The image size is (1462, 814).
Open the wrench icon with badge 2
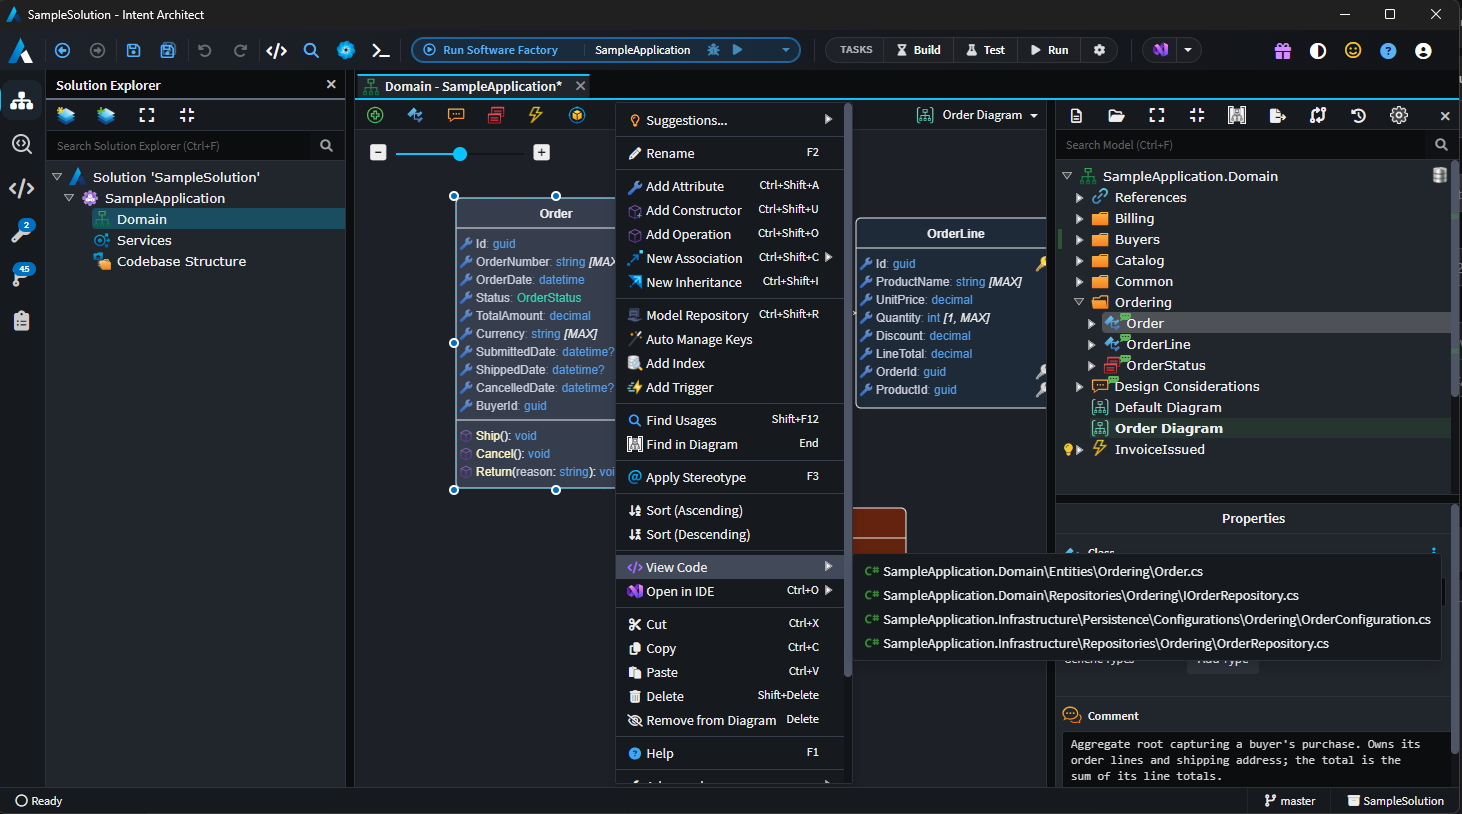point(22,231)
